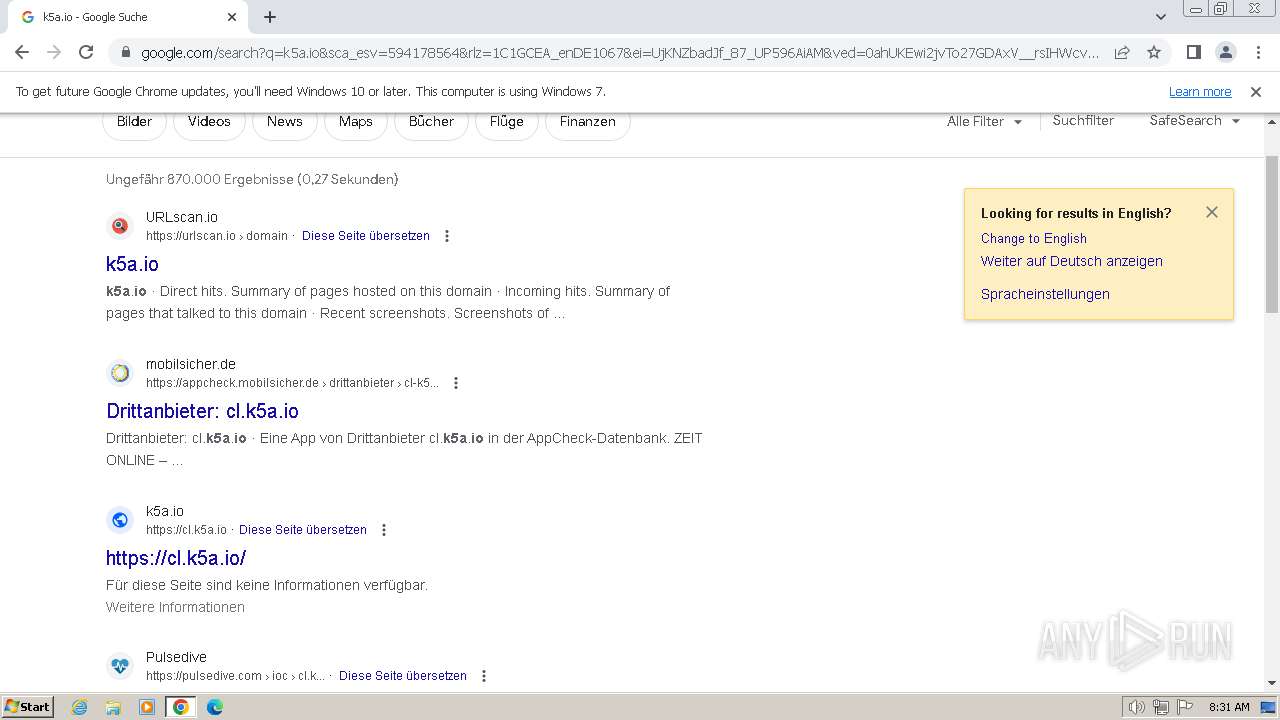Click the mobilsicher.de site favicon
This screenshot has width=1280, height=720.
(x=120, y=373)
